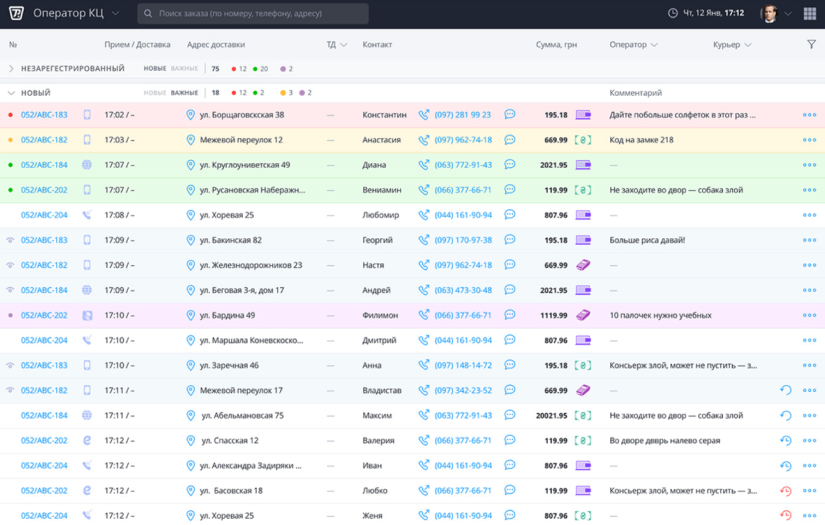Open more options for Женя's order
This screenshot has width=825, height=525.
click(x=809, y=516)
